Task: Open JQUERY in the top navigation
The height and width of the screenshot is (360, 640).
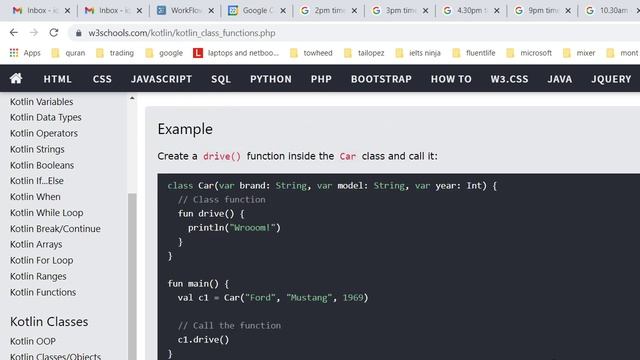Action: click(611, 79)
